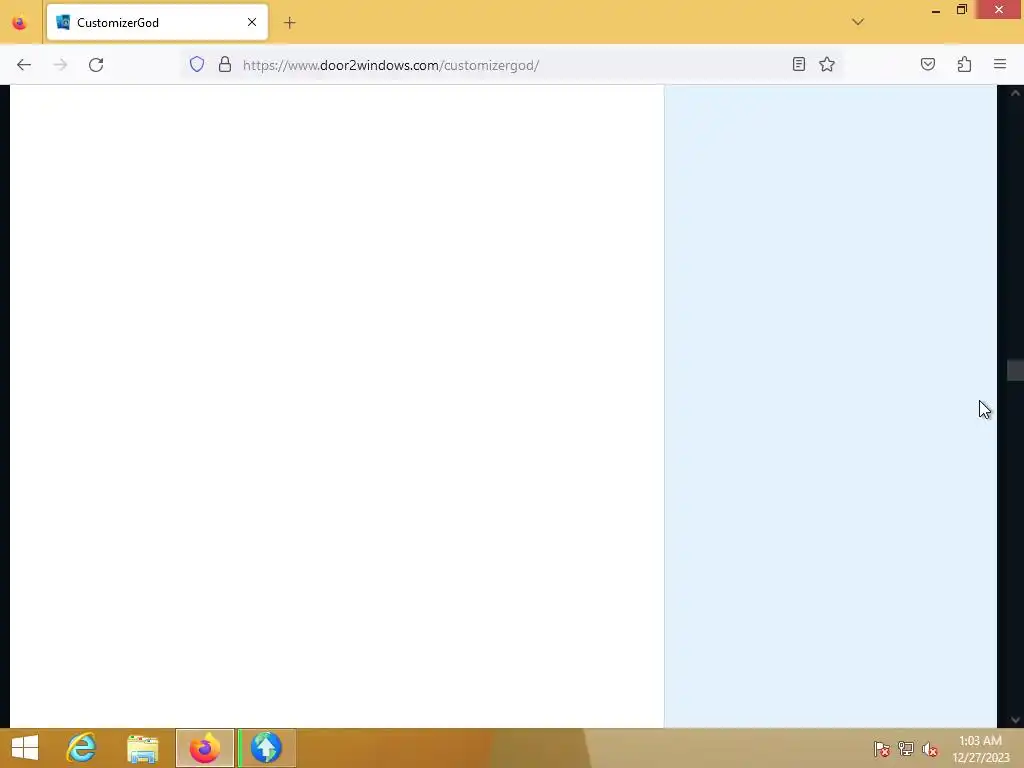Screen dimensions: 1024x768
Task: Open the Firefox hamburger application menu
Action: tap(1000, 64)
